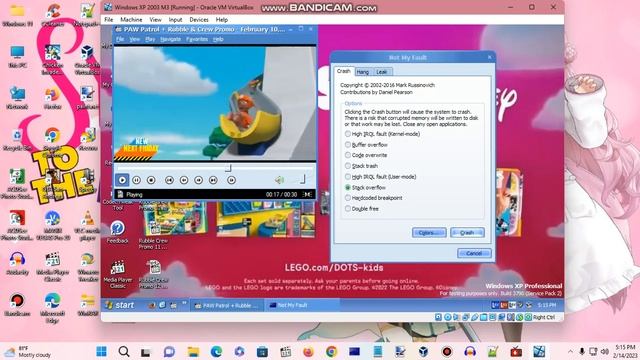Switch to Not My Fault taskbar button
Screen dimensions: 640x360
301,305
